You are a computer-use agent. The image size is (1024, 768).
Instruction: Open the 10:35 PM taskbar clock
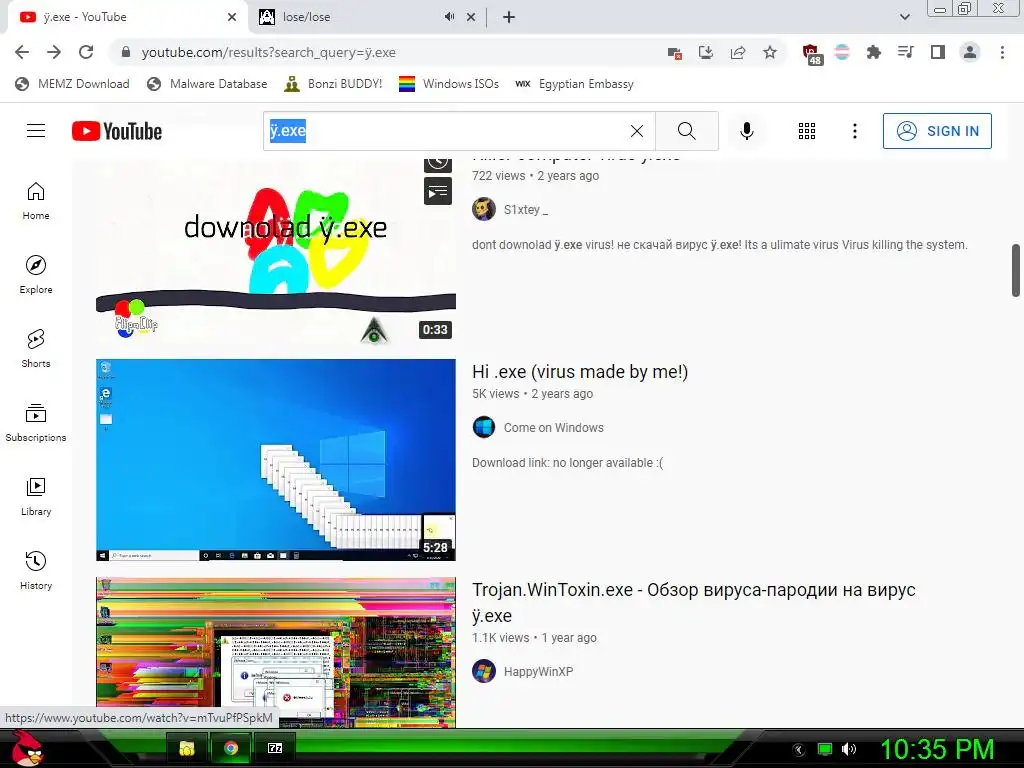tap(936, 749)
